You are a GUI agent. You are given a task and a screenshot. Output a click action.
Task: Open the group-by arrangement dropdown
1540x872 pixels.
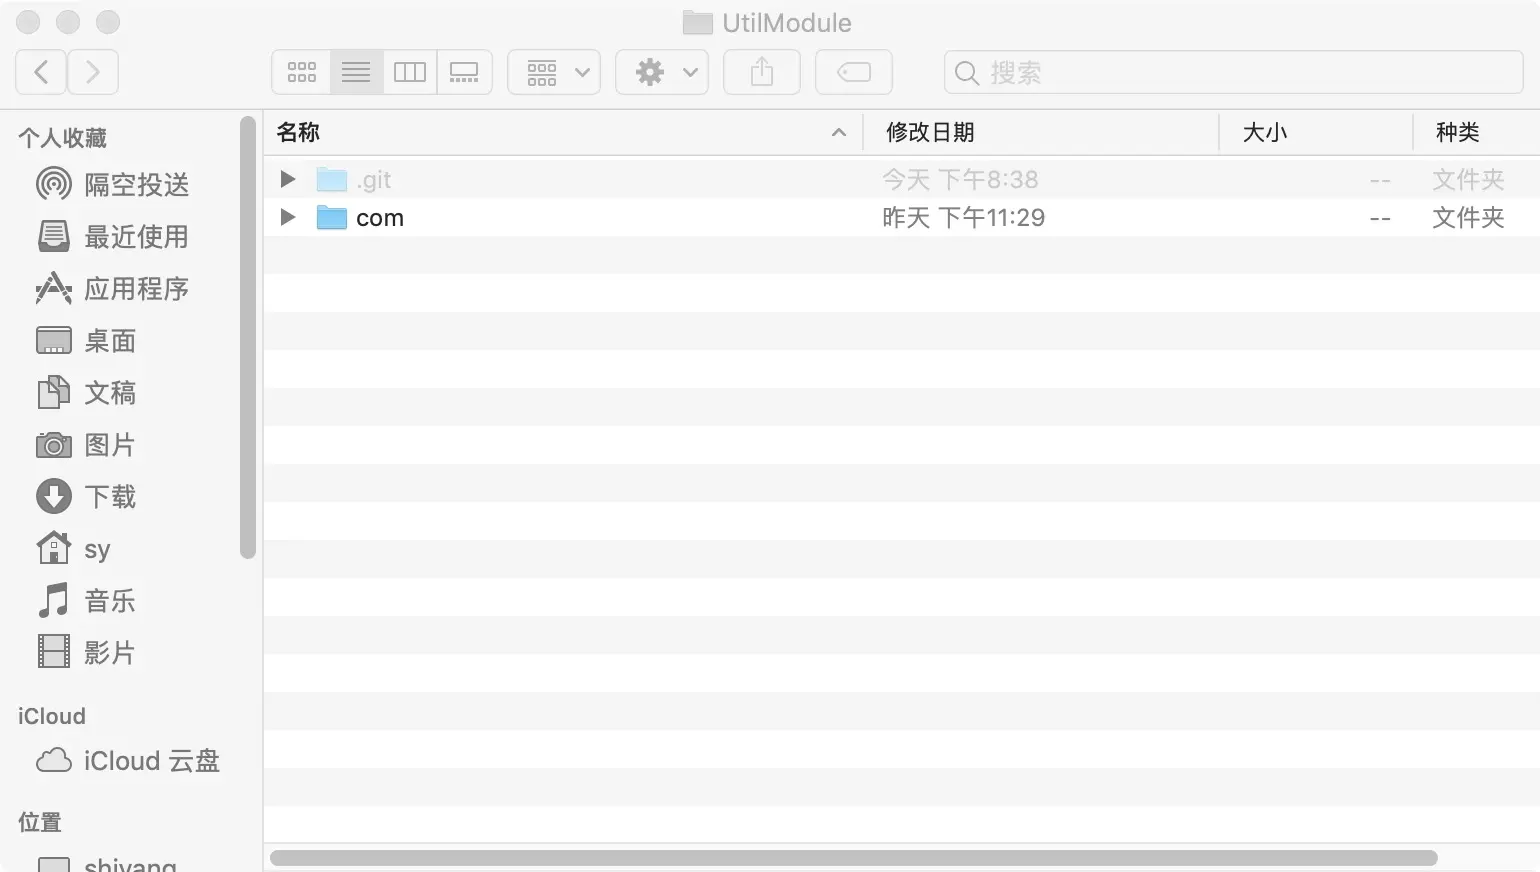pos(554,72)
